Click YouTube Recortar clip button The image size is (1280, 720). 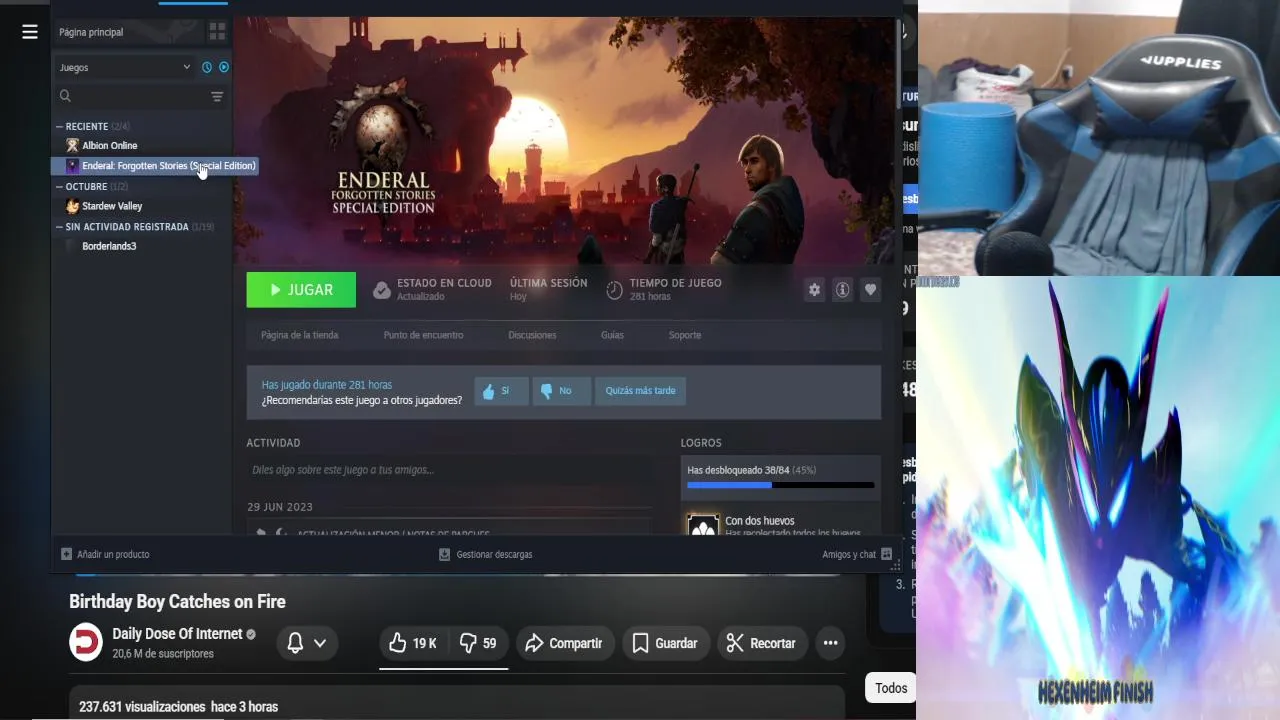(761, 643)
